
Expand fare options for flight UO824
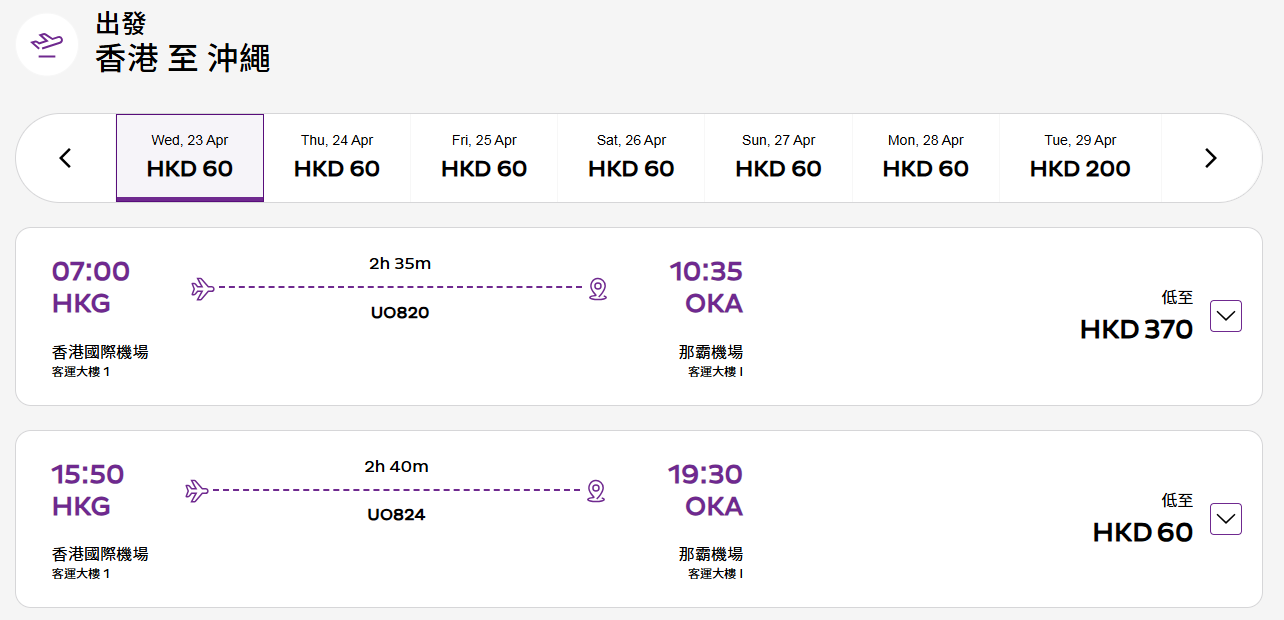tap(1226, 519)
